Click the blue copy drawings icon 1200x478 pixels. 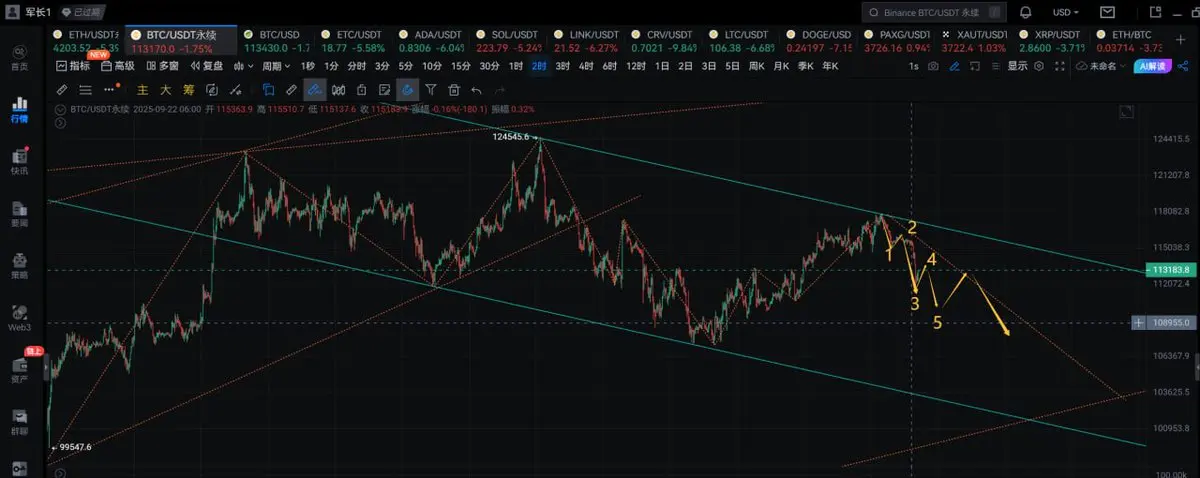coord(268,89)
